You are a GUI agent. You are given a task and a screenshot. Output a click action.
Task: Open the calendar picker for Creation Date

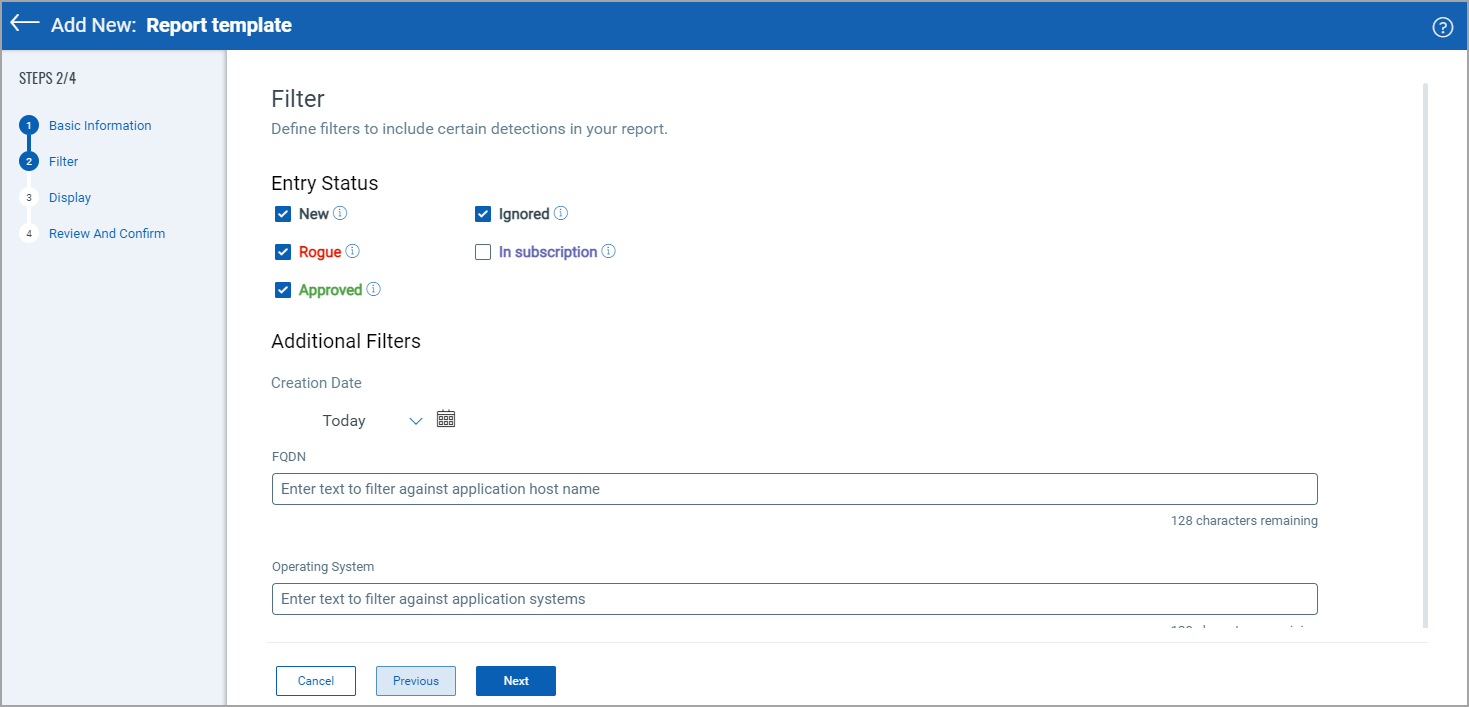(x=445, y=418)
